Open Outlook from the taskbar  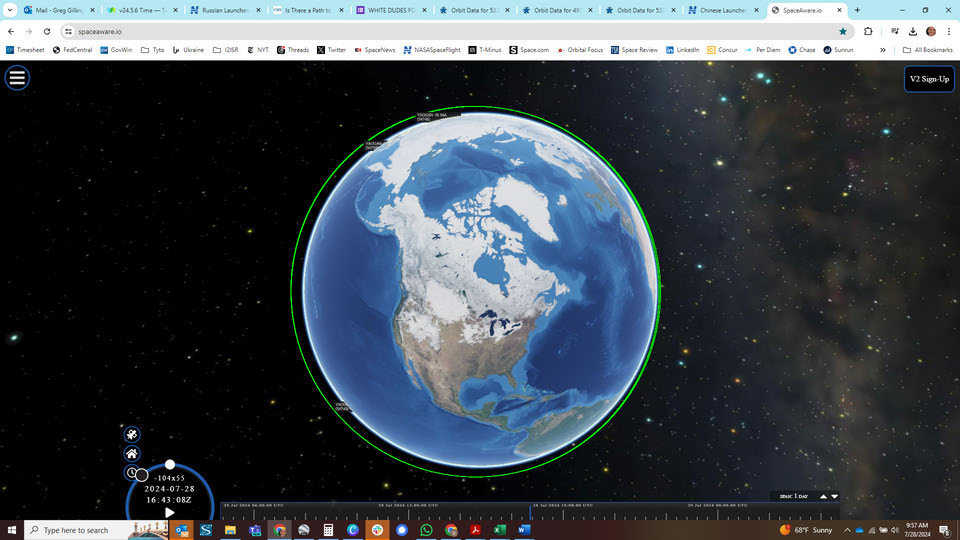tap(182, 530)
